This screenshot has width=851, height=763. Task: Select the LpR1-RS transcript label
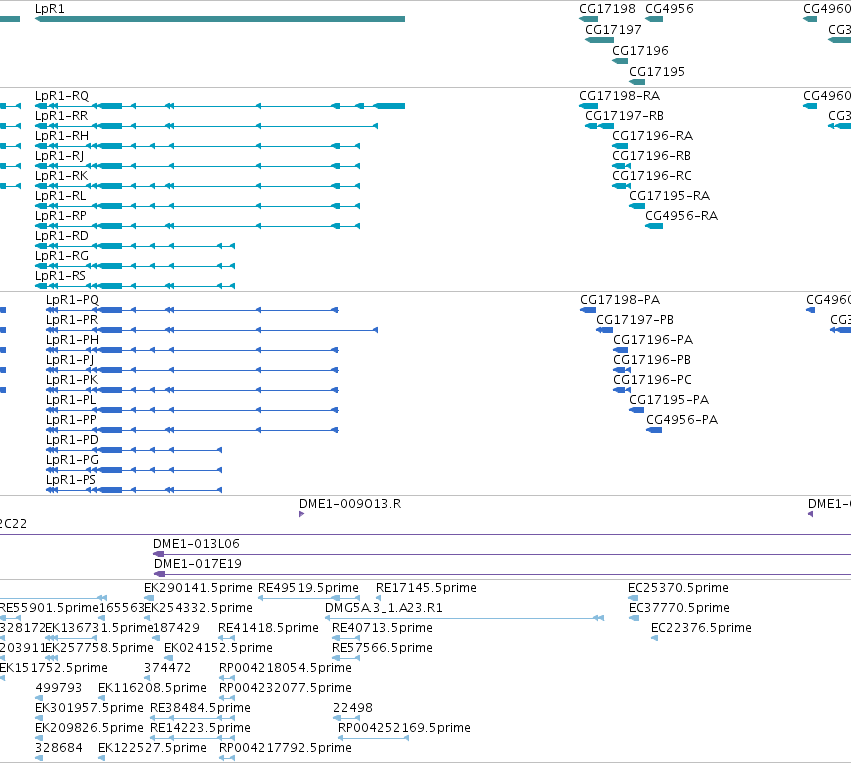60,276
